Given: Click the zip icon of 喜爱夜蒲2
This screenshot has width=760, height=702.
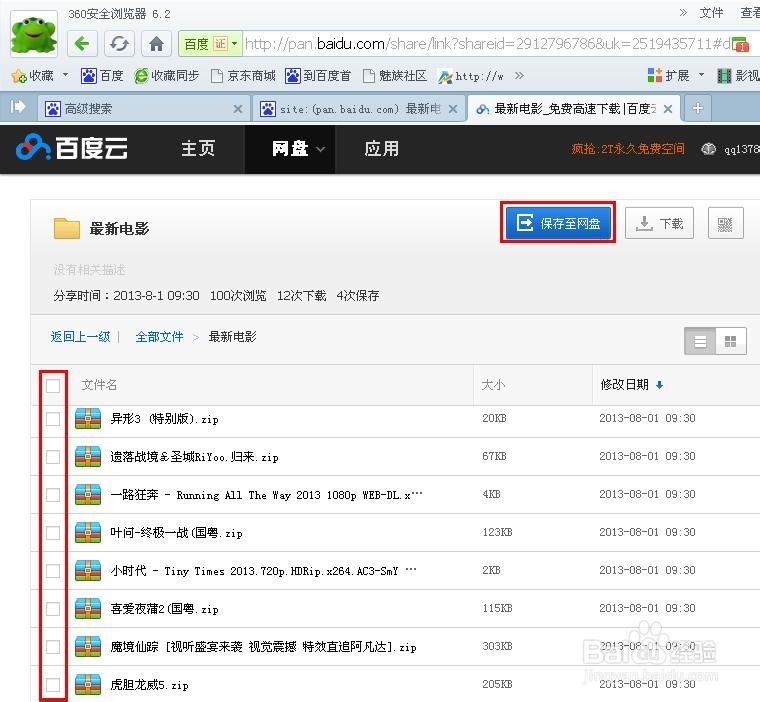Looking at the screenshot, I should tap(88, 608).
